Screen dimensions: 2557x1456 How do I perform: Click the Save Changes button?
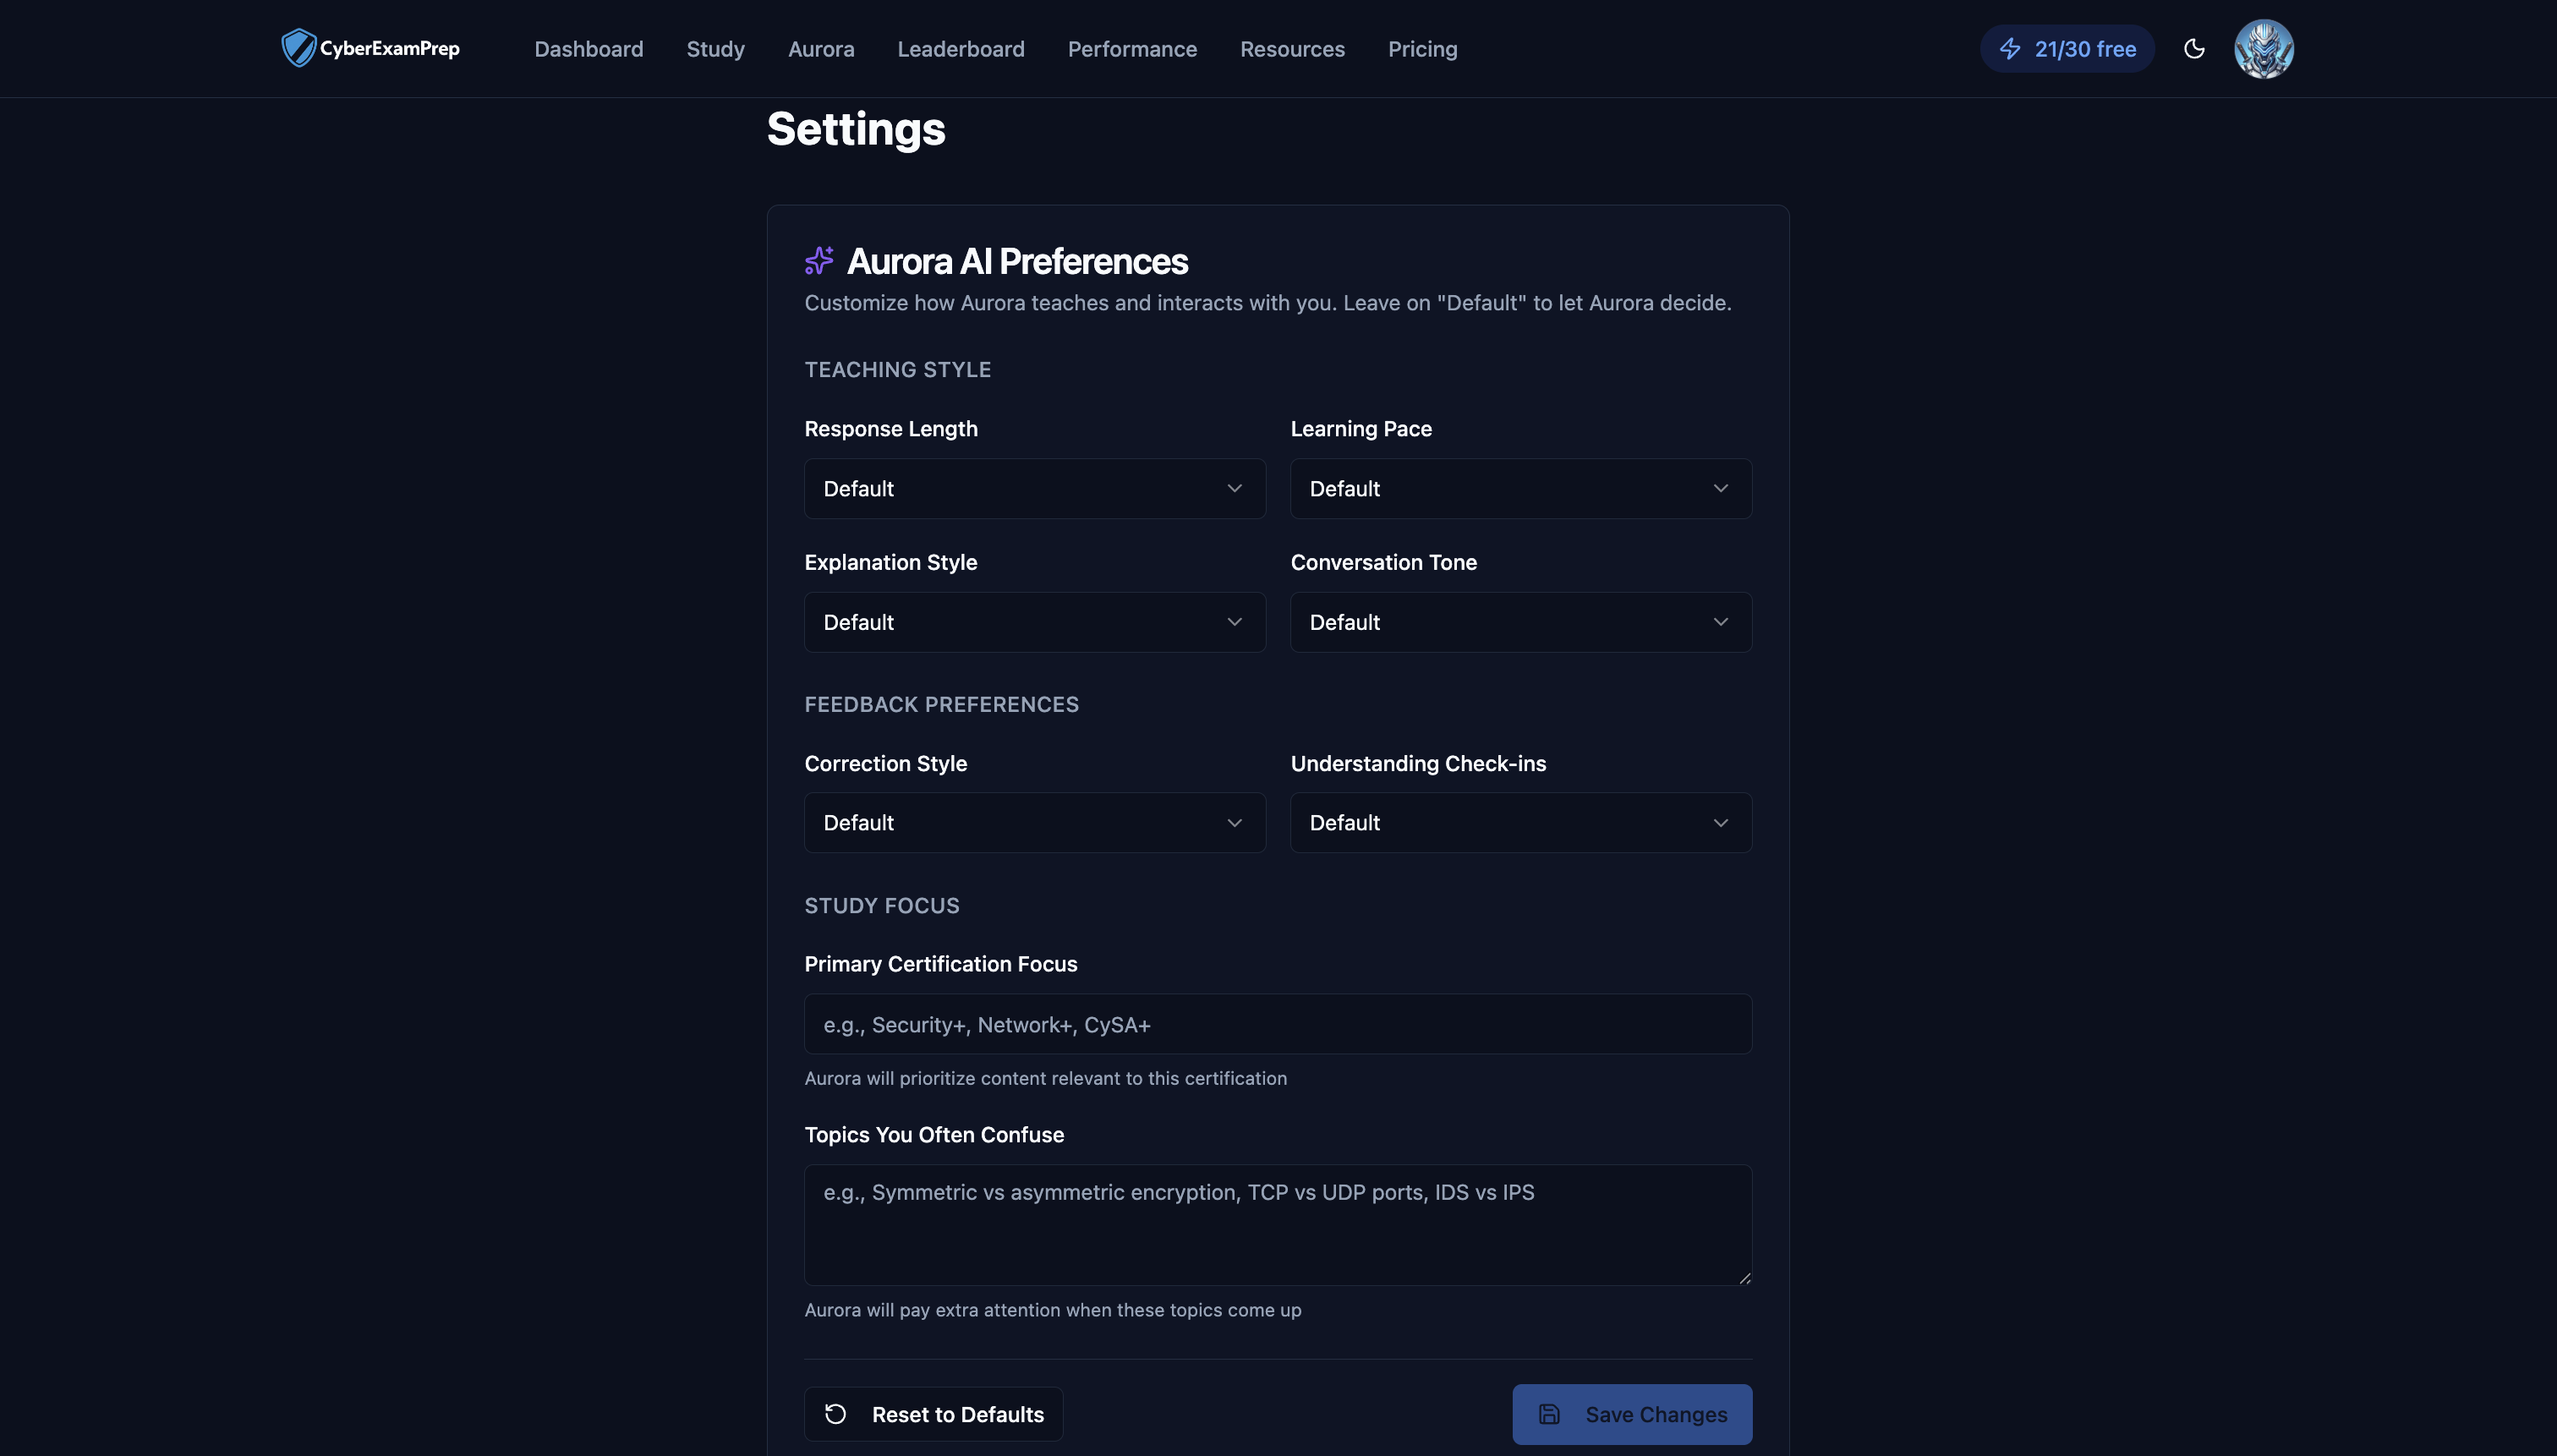(x=1631, y=1414)
